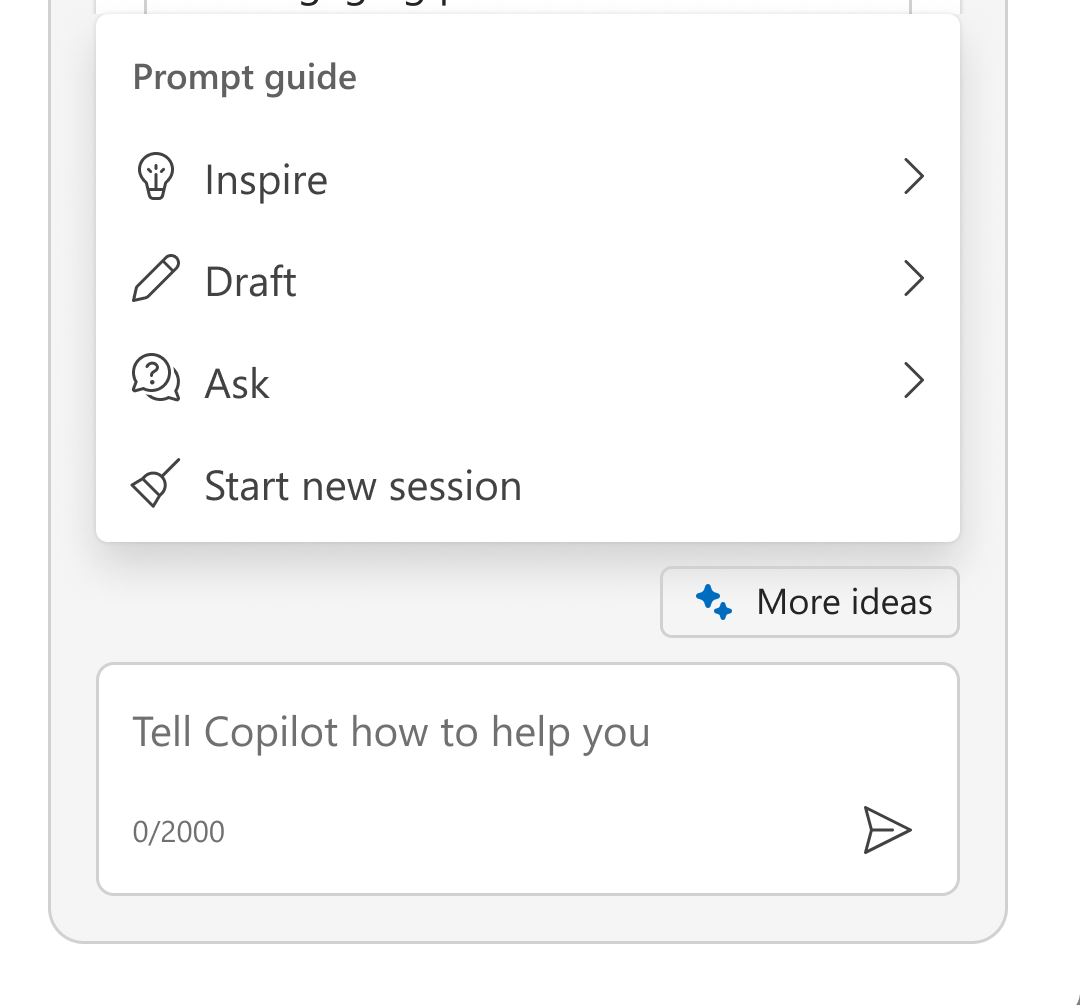This screenshot has height=1005, width=1080.
Task: Click the Prompt guide heading
Action: pyautogui.click(x=243, y=76)
